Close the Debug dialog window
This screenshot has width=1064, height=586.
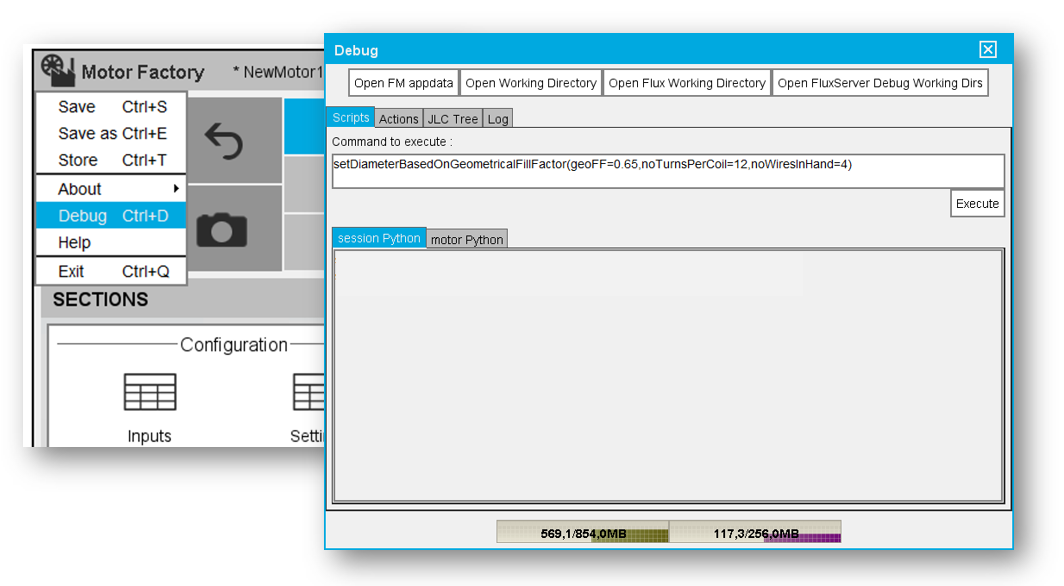(x=987, y=50)
